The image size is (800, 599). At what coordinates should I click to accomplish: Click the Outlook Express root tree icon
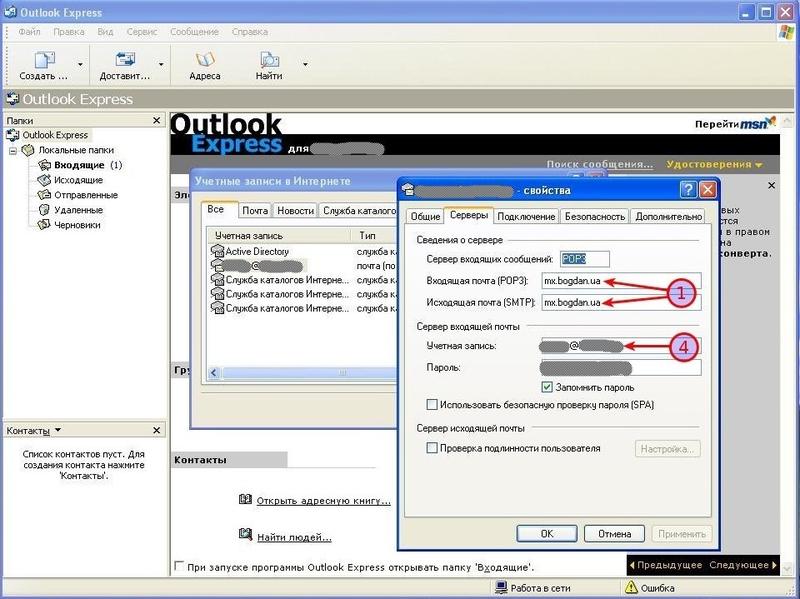click(x=12, y=135)
